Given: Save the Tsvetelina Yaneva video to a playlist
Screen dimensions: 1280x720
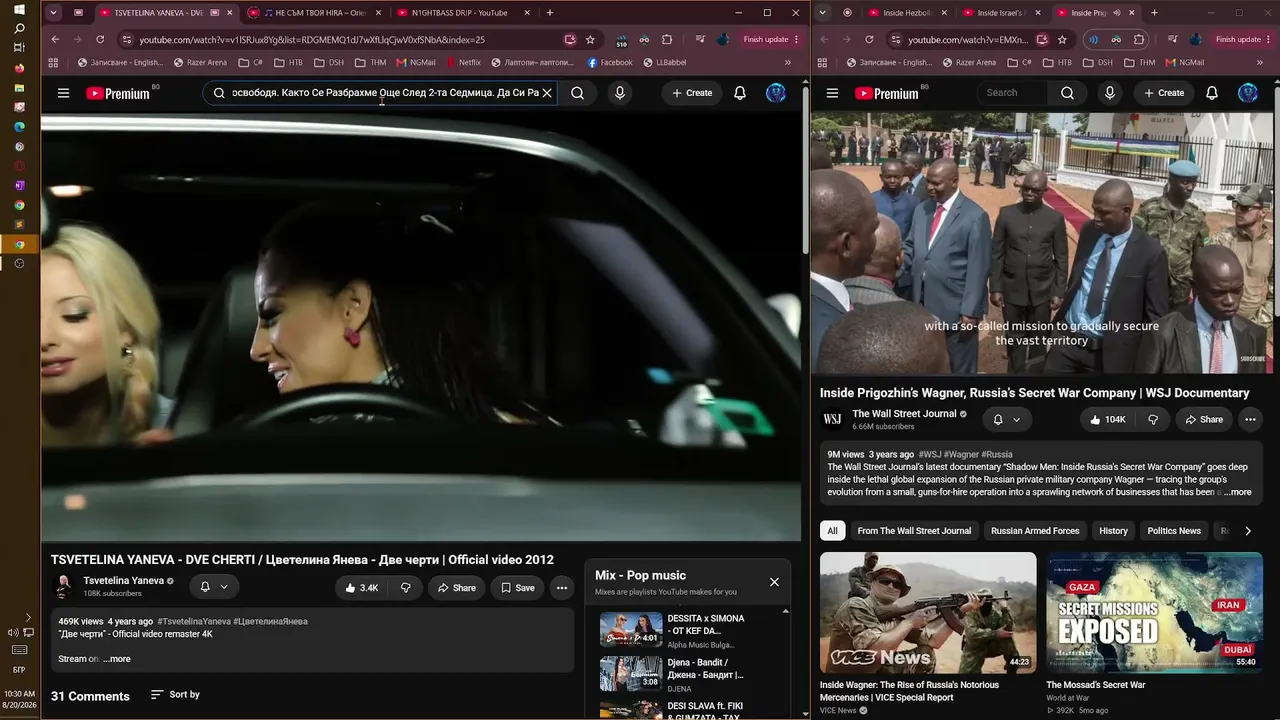Looking at the screenshot, I should point(517,588).
